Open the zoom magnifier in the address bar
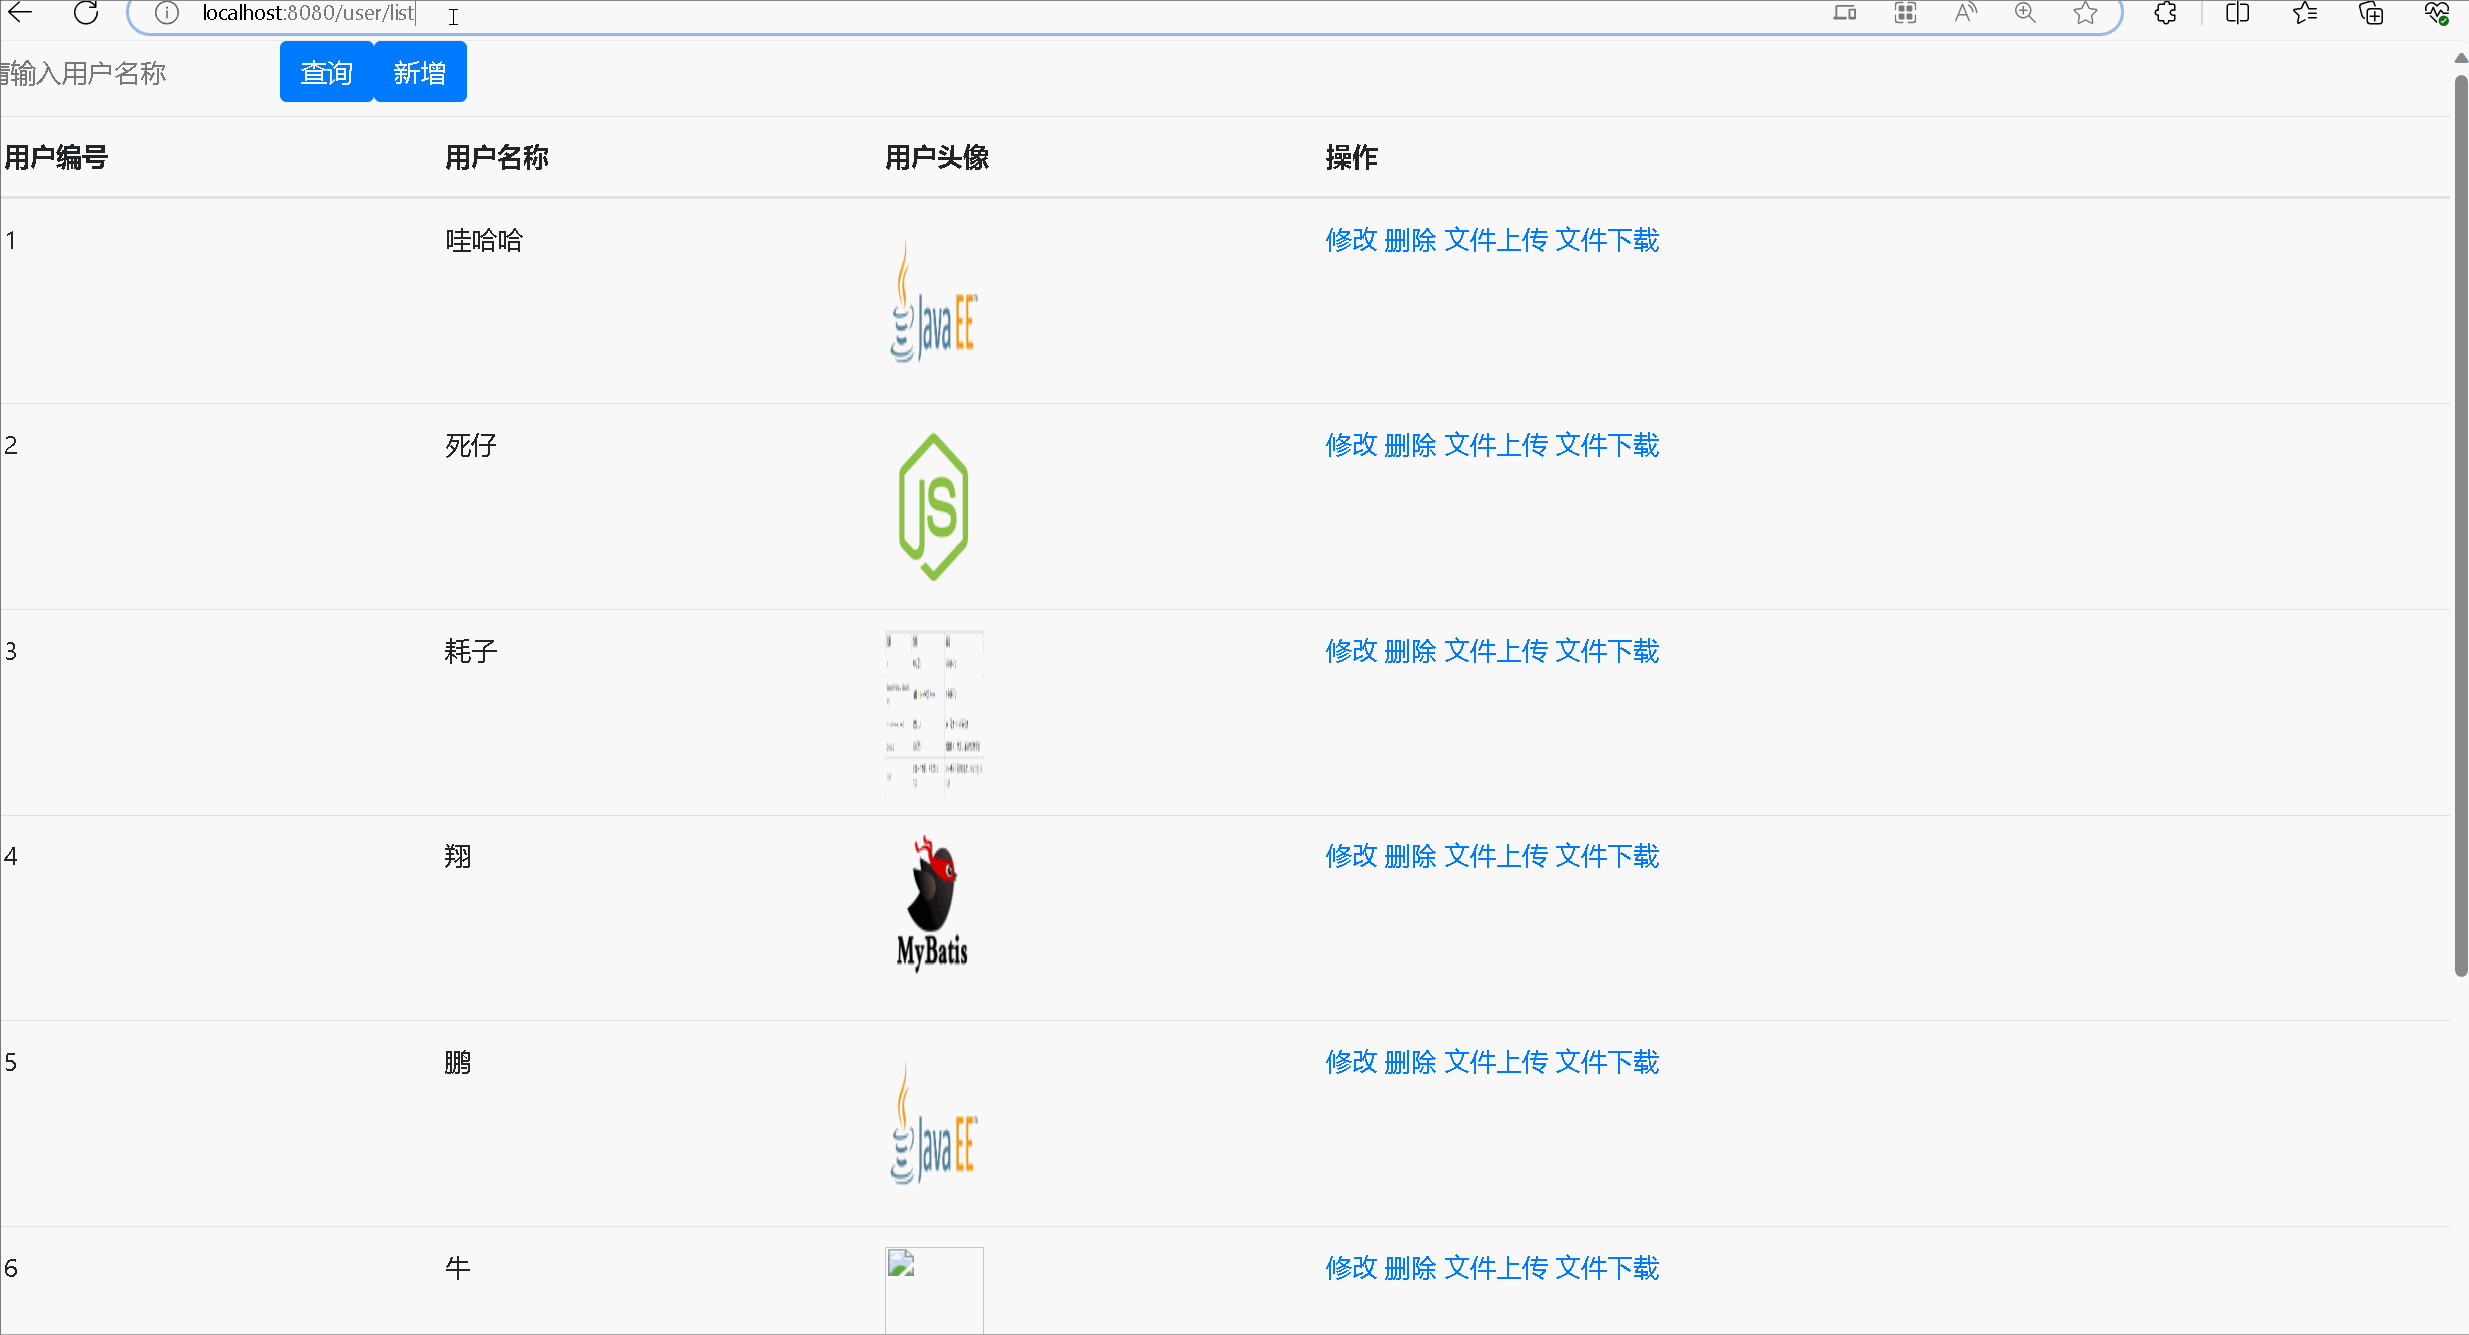Viewport: 2469px width, 1335px height. tap(2025, 14)
